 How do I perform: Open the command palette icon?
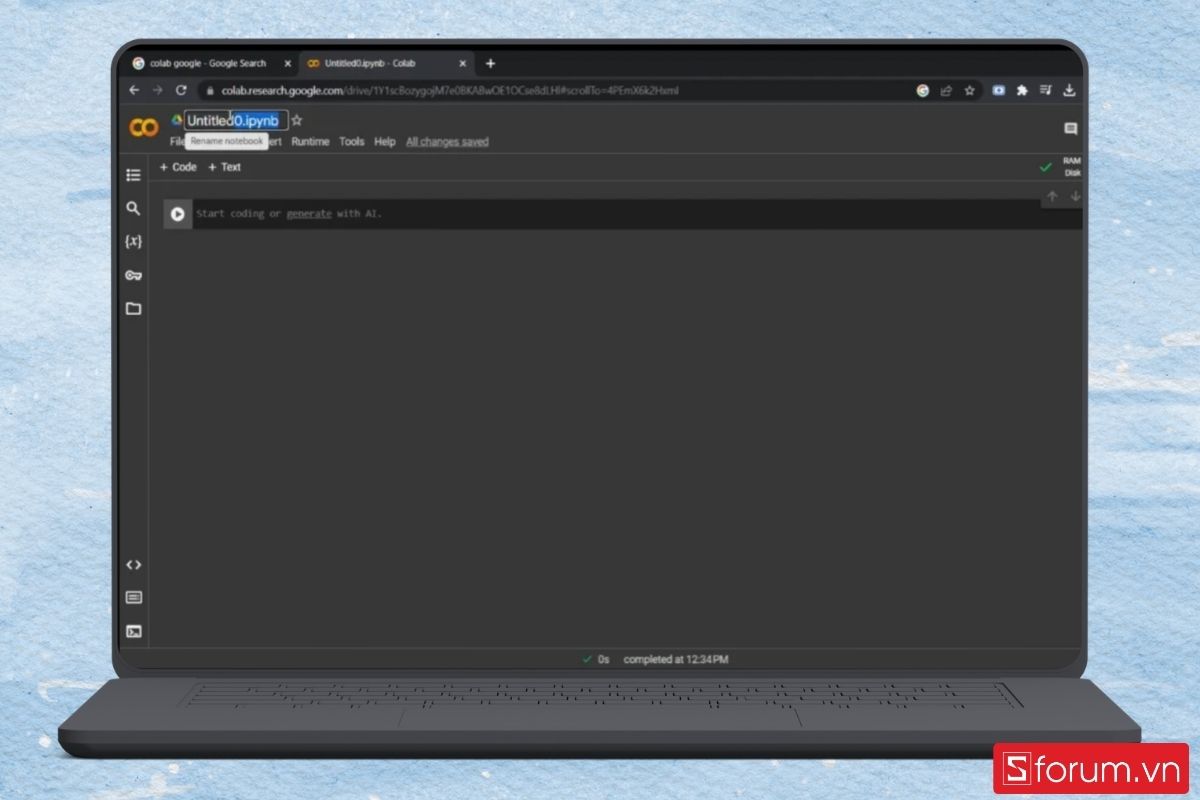click(133, 598)
